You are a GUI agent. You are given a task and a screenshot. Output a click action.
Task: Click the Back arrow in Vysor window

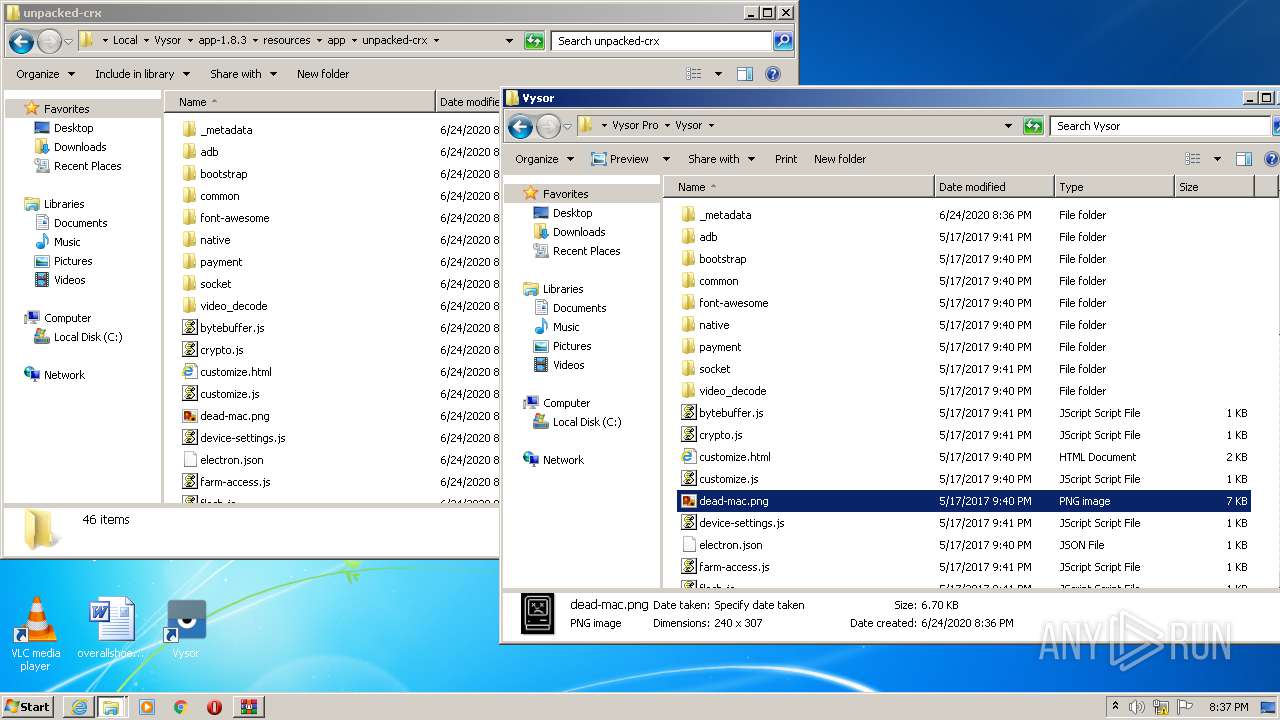[x=520, y=126]
